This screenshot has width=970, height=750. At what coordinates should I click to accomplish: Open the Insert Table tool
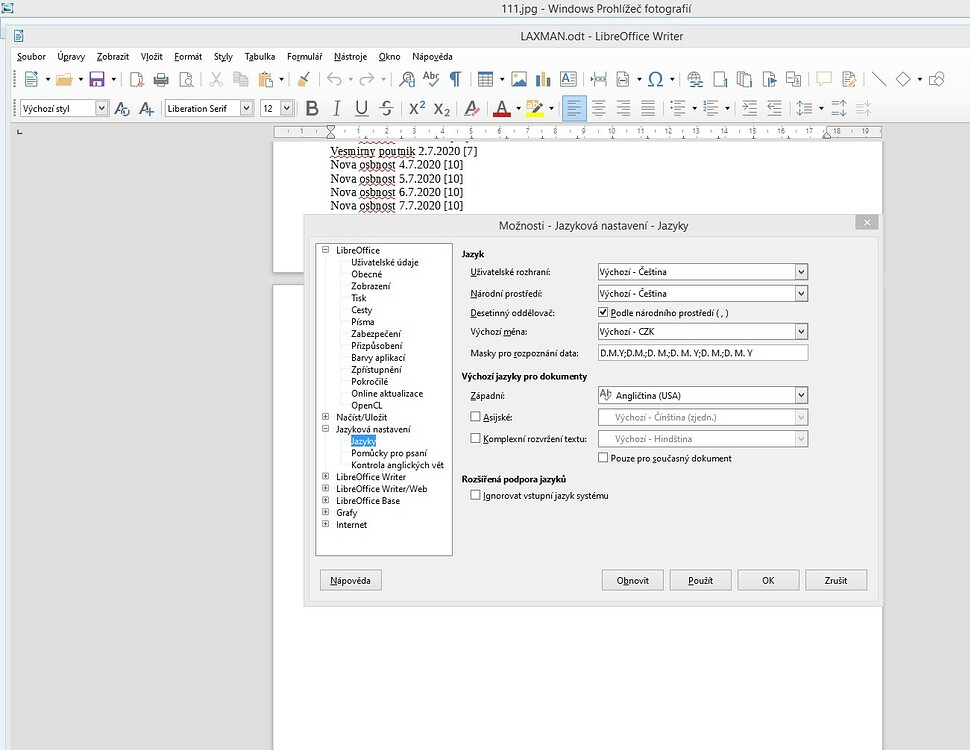tap(485, 78)
